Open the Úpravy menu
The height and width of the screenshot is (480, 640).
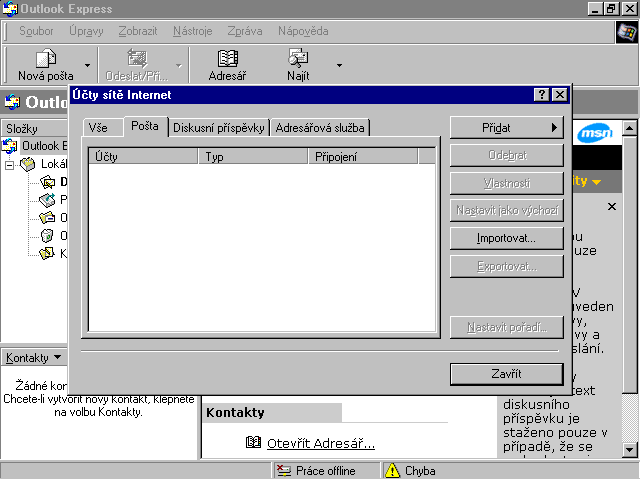[x=86, y=31]
